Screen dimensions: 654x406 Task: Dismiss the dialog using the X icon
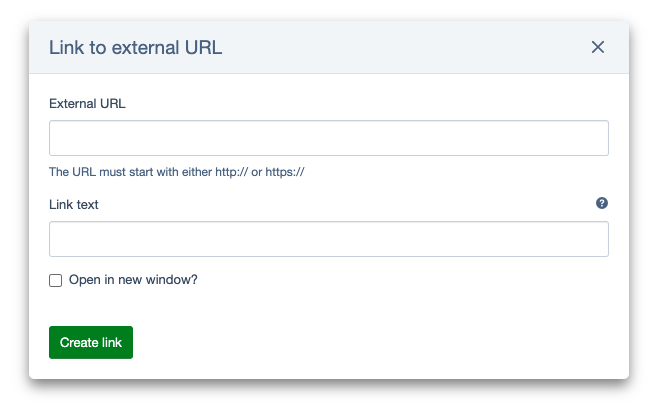point(598,47)
